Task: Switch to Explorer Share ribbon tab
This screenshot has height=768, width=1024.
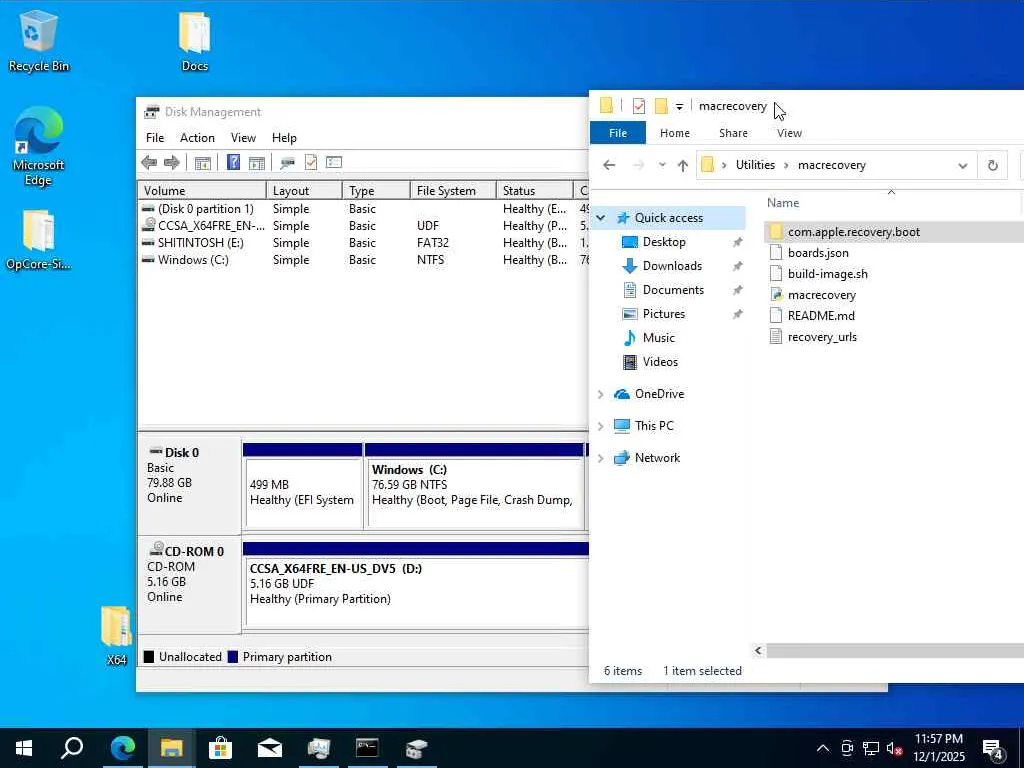Action: click(733, 133)
